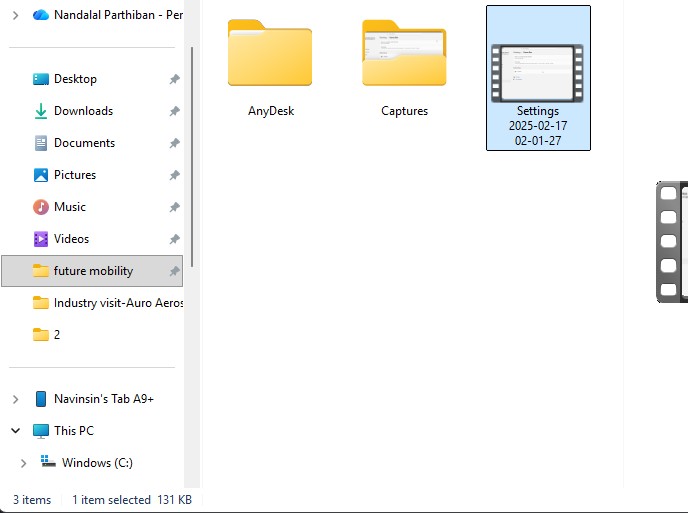Unpin Videos using its pin icon
The image size is (688, 513).
click(175, 239)
